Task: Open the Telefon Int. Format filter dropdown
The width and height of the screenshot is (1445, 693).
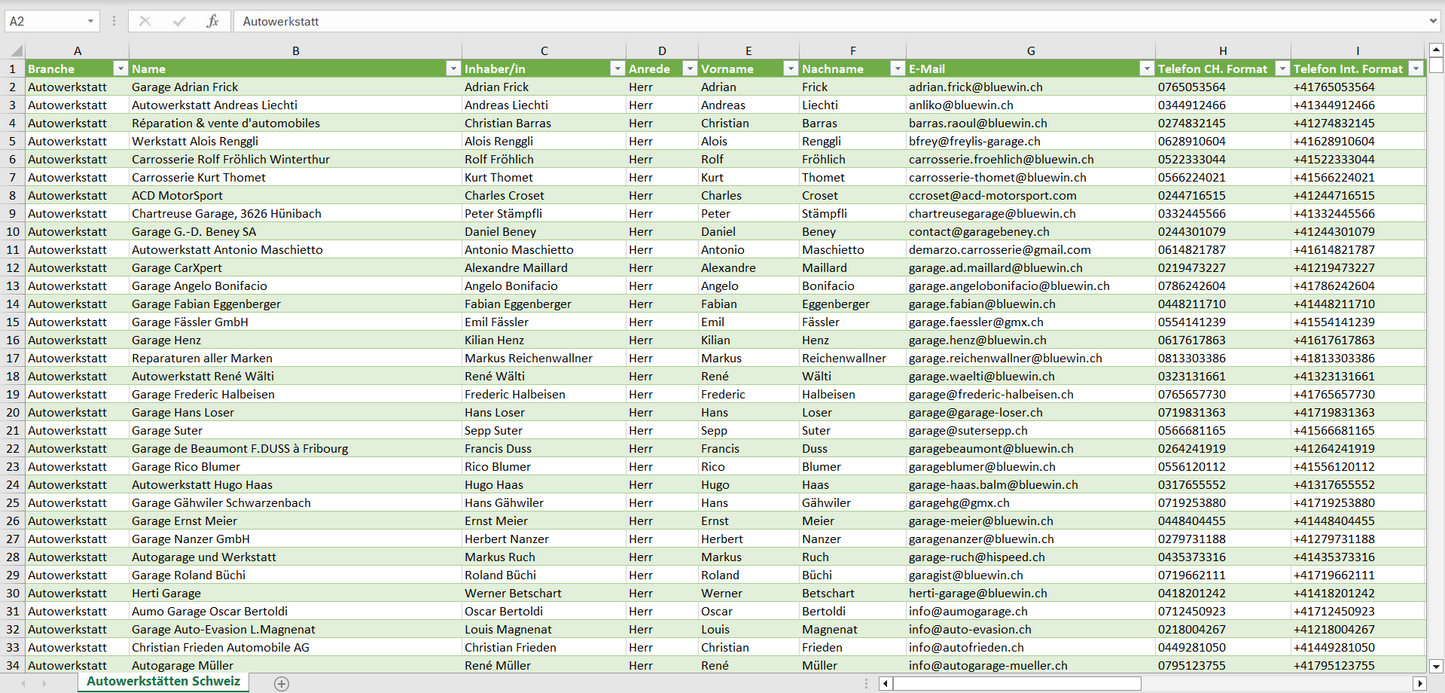Action: point(1415,69)
